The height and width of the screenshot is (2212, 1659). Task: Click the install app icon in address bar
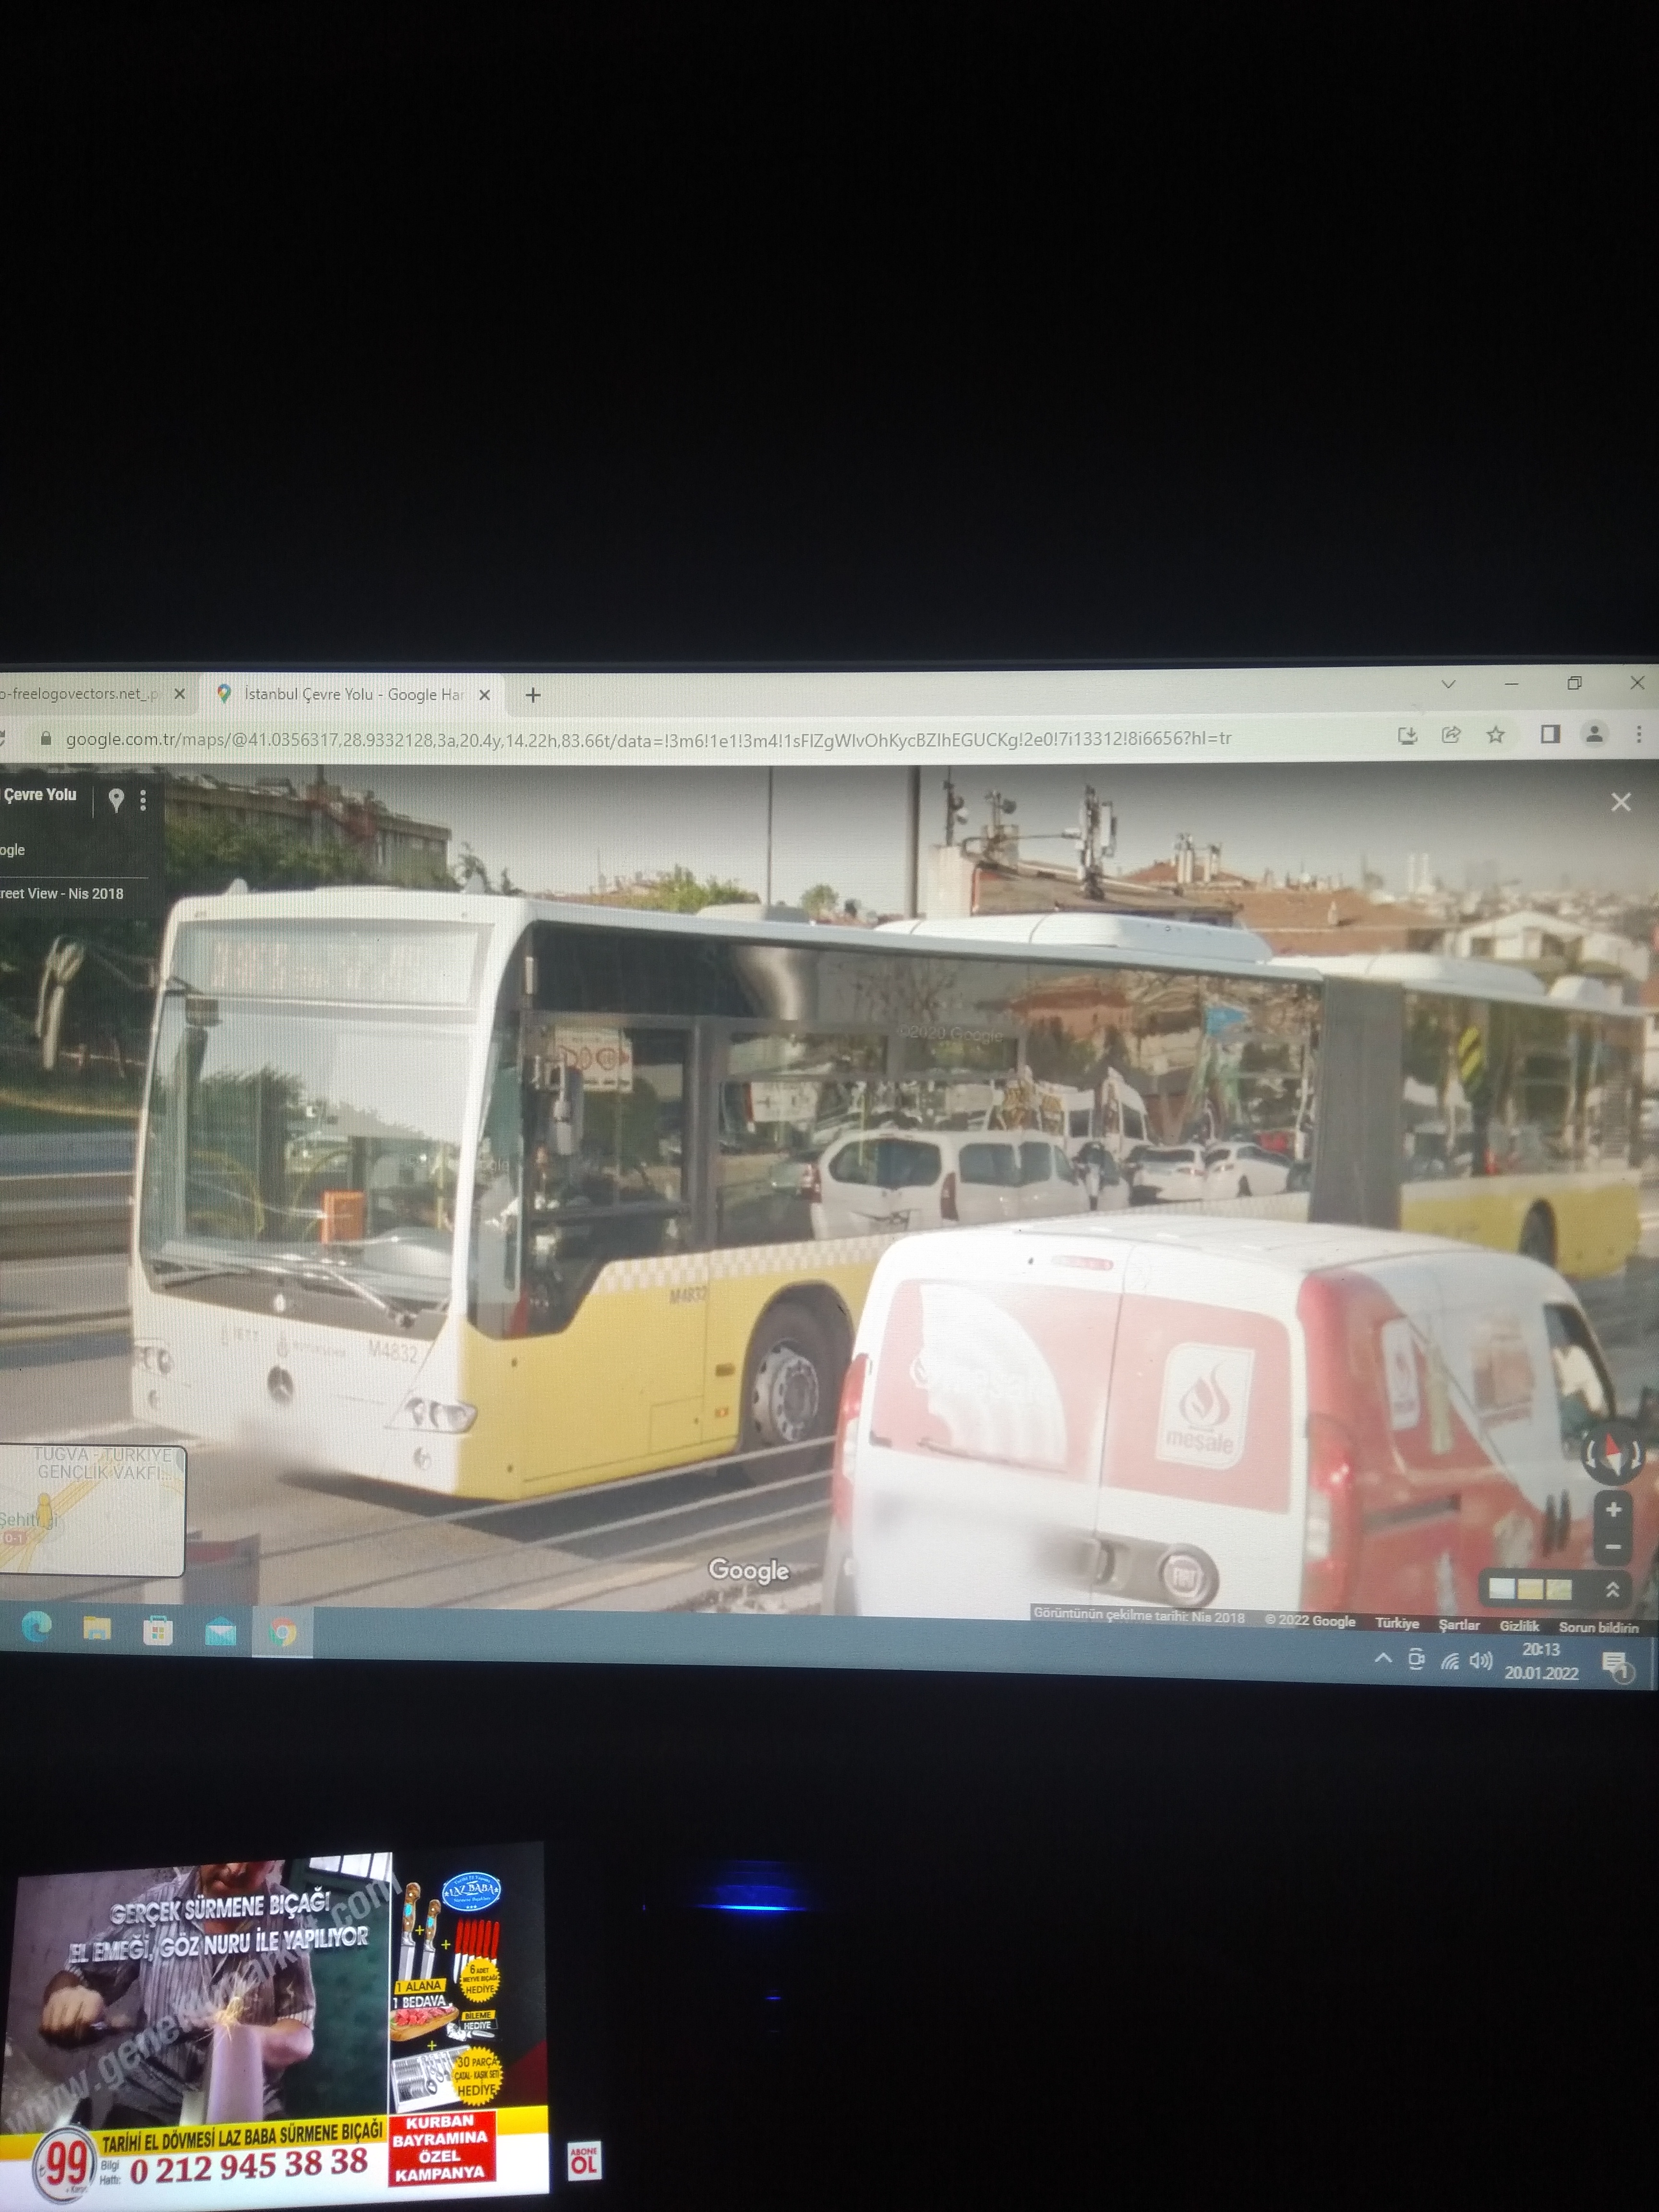pyautogui.click(x=1407, y=736)
